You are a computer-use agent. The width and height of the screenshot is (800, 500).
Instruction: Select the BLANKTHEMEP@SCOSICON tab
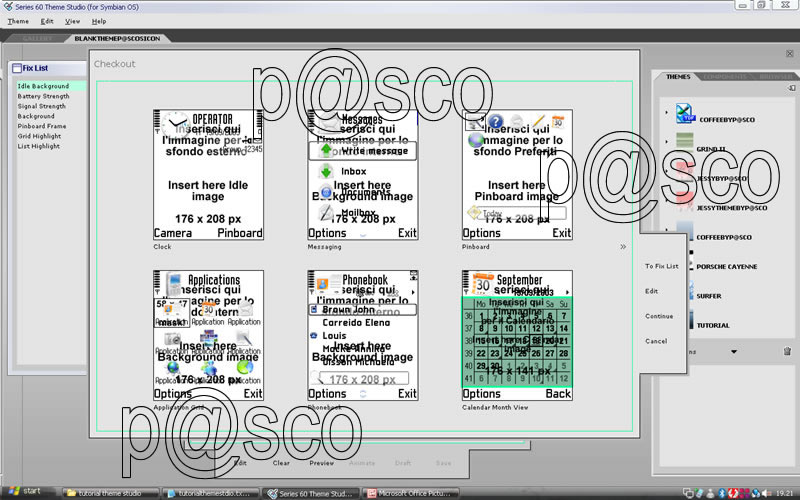tap(117, 38)
